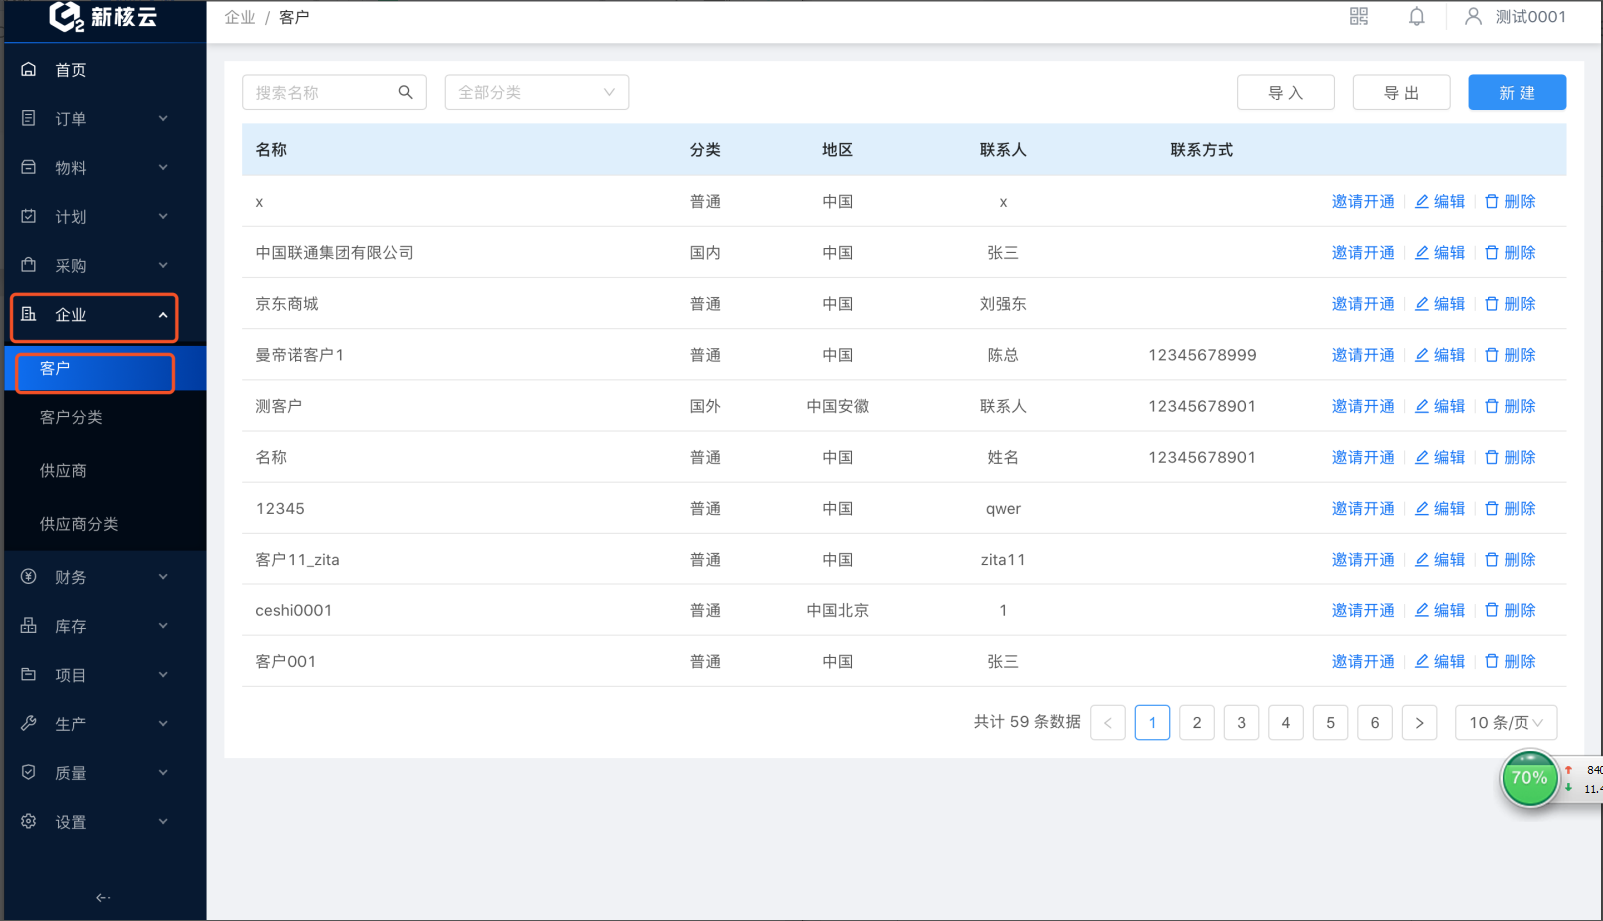Click 邀请开通 for 中国联通集团有限公司
Viewport: 1603px width, 921px height.
pos(1363,252)
